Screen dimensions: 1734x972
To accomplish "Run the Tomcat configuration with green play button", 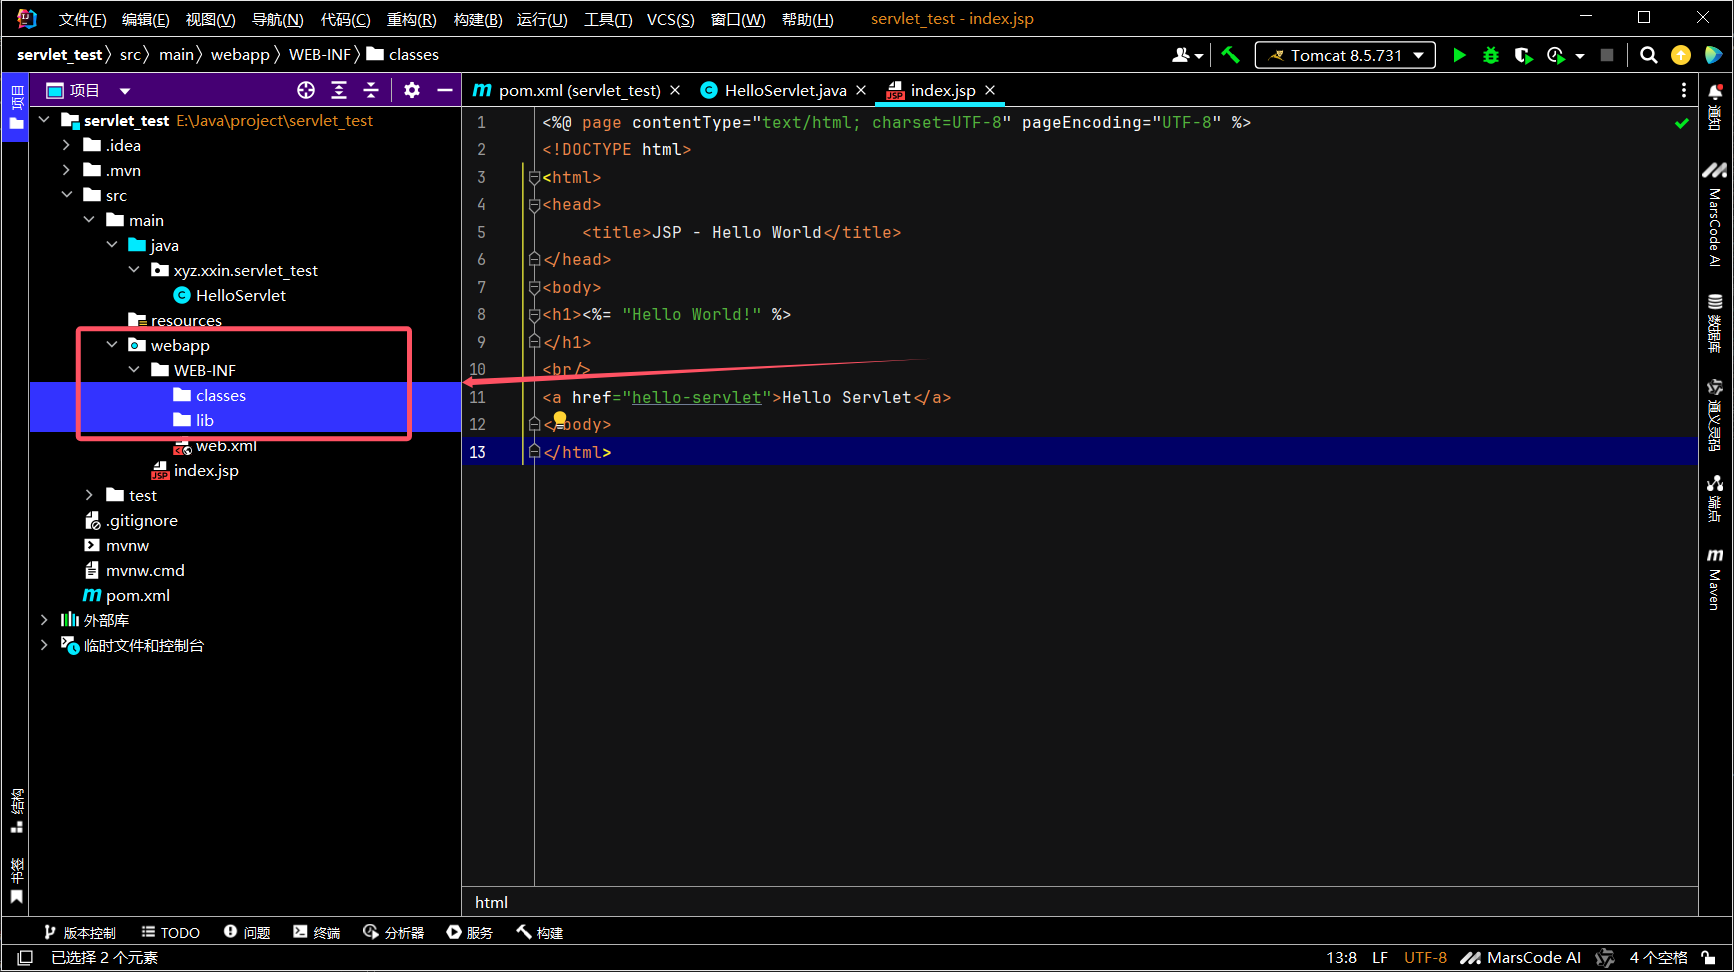I will click(x=1459, y=56).
